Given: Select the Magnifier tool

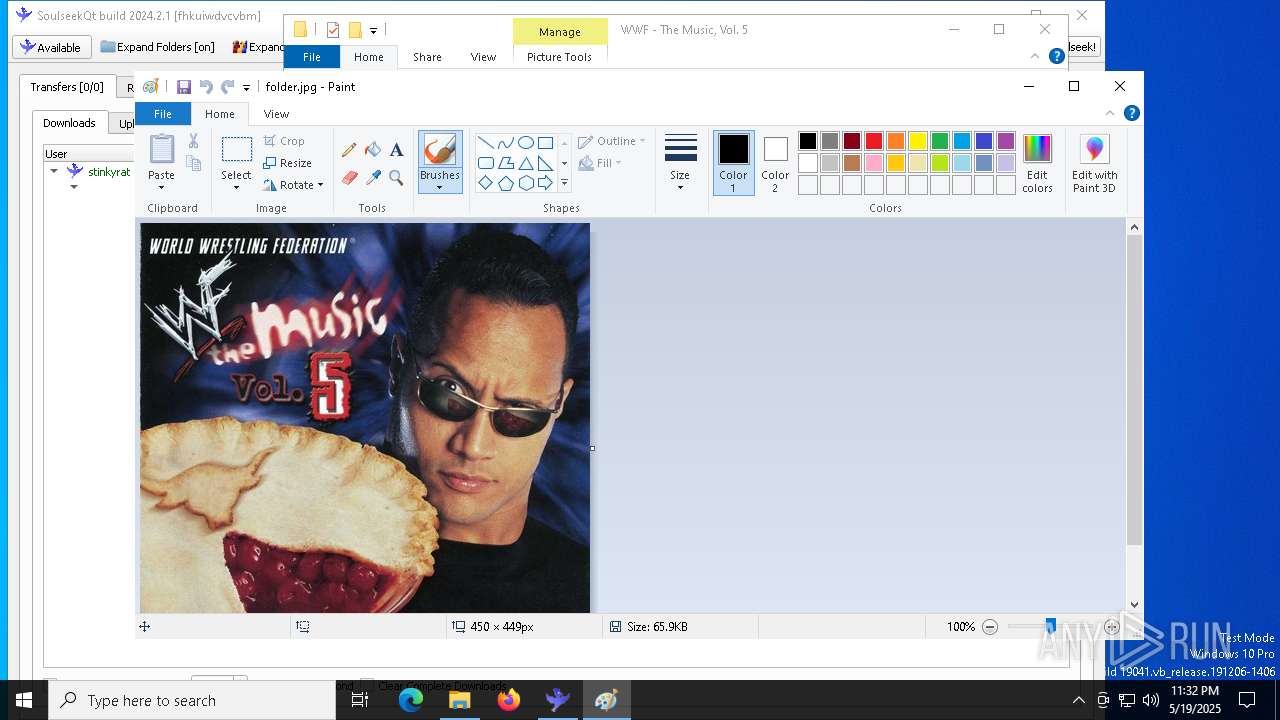Looking at the screenshot, I should pos(397,178).
